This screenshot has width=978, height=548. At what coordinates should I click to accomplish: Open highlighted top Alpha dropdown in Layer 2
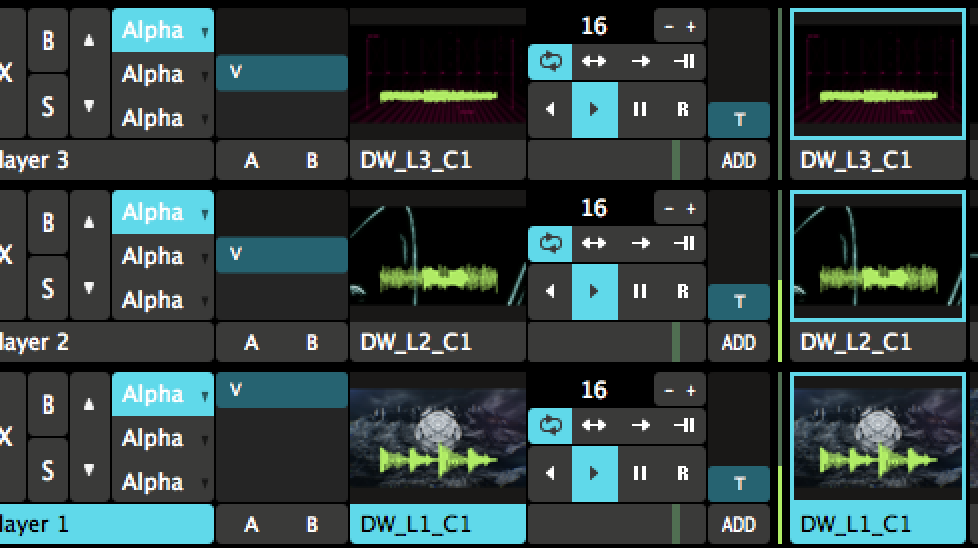pyautogui.click(x=162, y=212)
